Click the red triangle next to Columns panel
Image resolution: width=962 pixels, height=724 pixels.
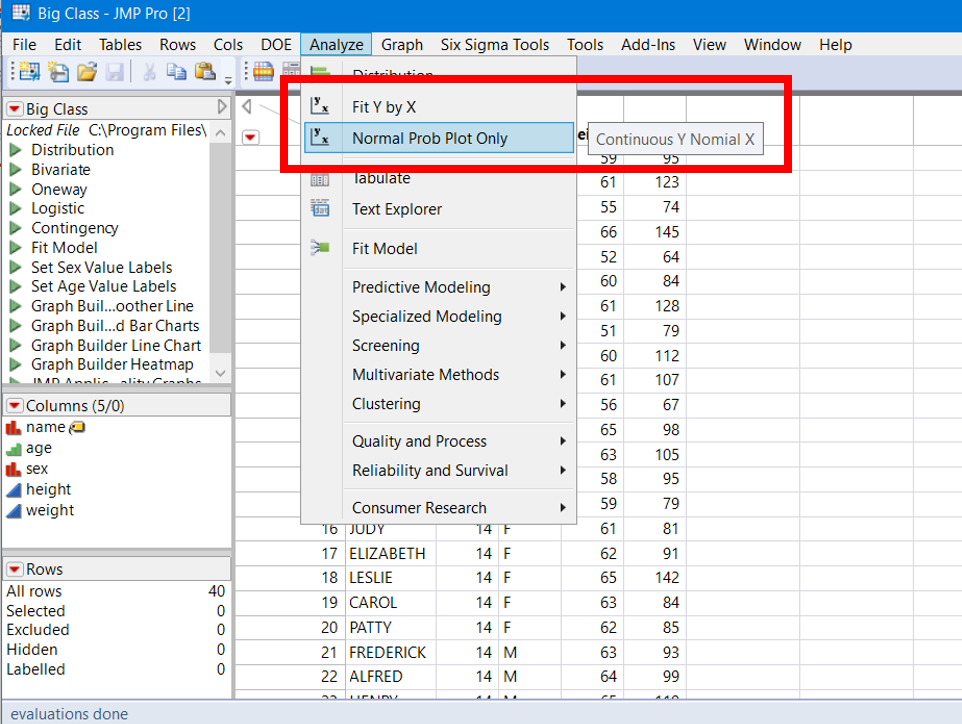pyautogui.click(x=12, y=405)
